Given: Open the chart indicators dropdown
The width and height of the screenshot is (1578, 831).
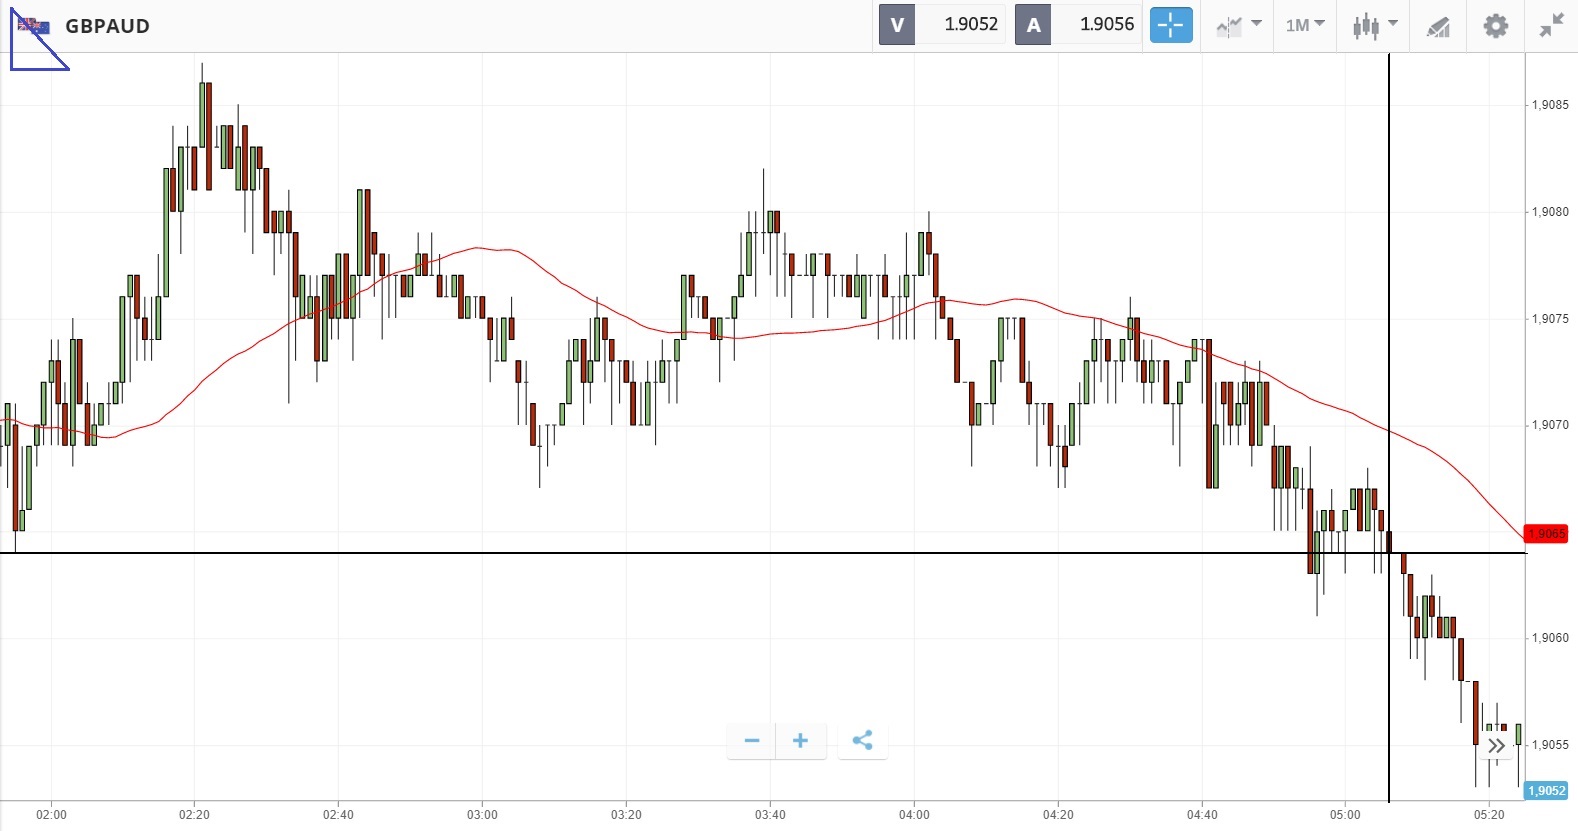Looking at the screenshot, I should tap(1239, 25).
